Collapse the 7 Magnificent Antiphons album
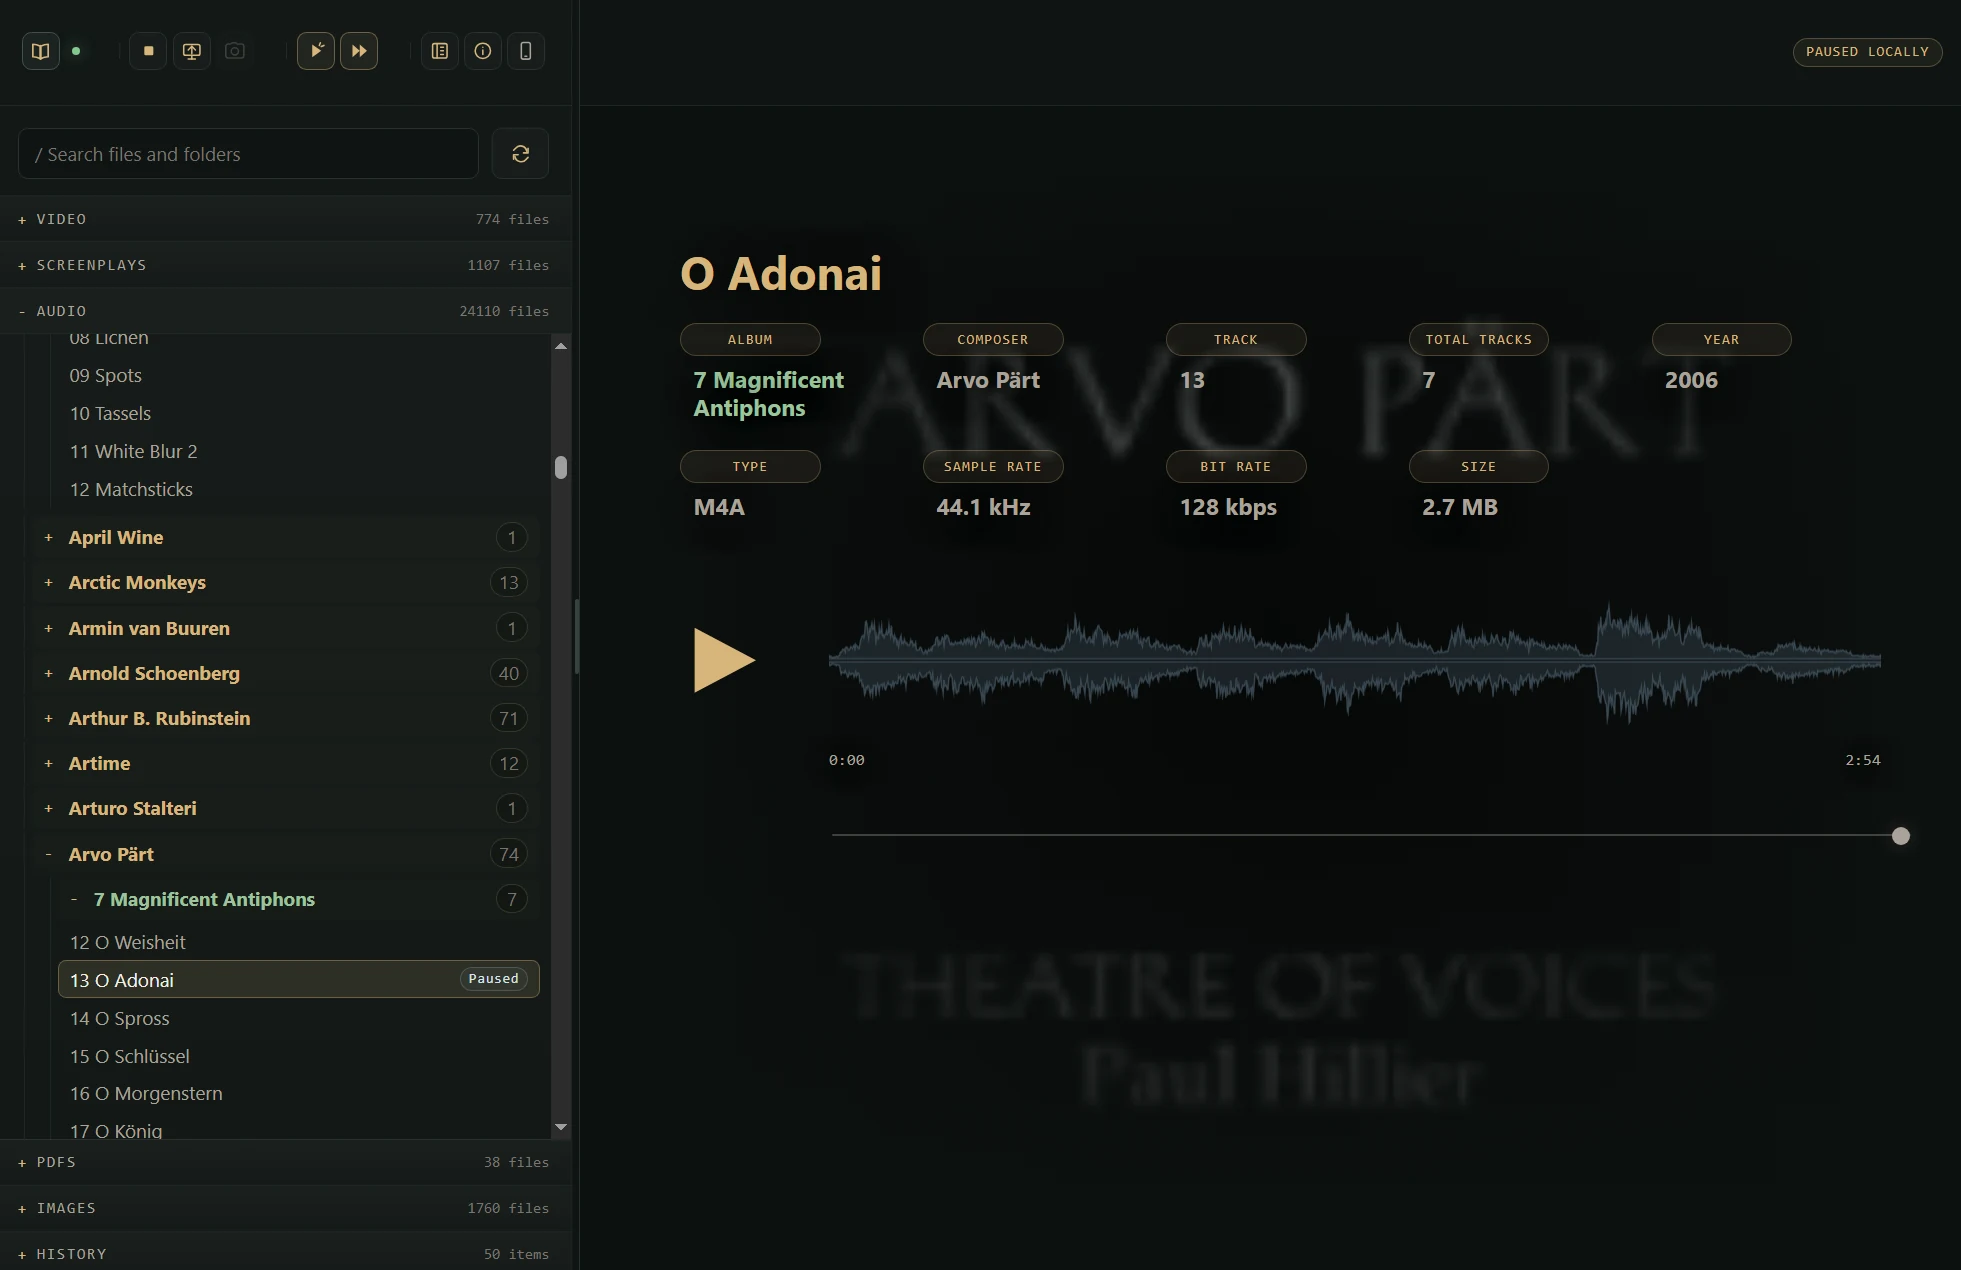This screenshot has height=1270, width=1961. coord(298,899)
